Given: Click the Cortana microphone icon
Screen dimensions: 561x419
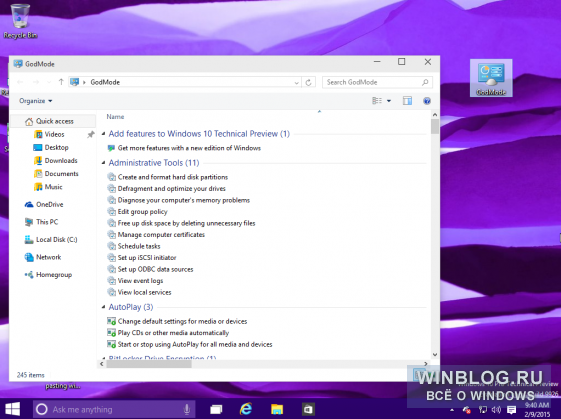Looking at the screenshot, I should pos(186,409).
